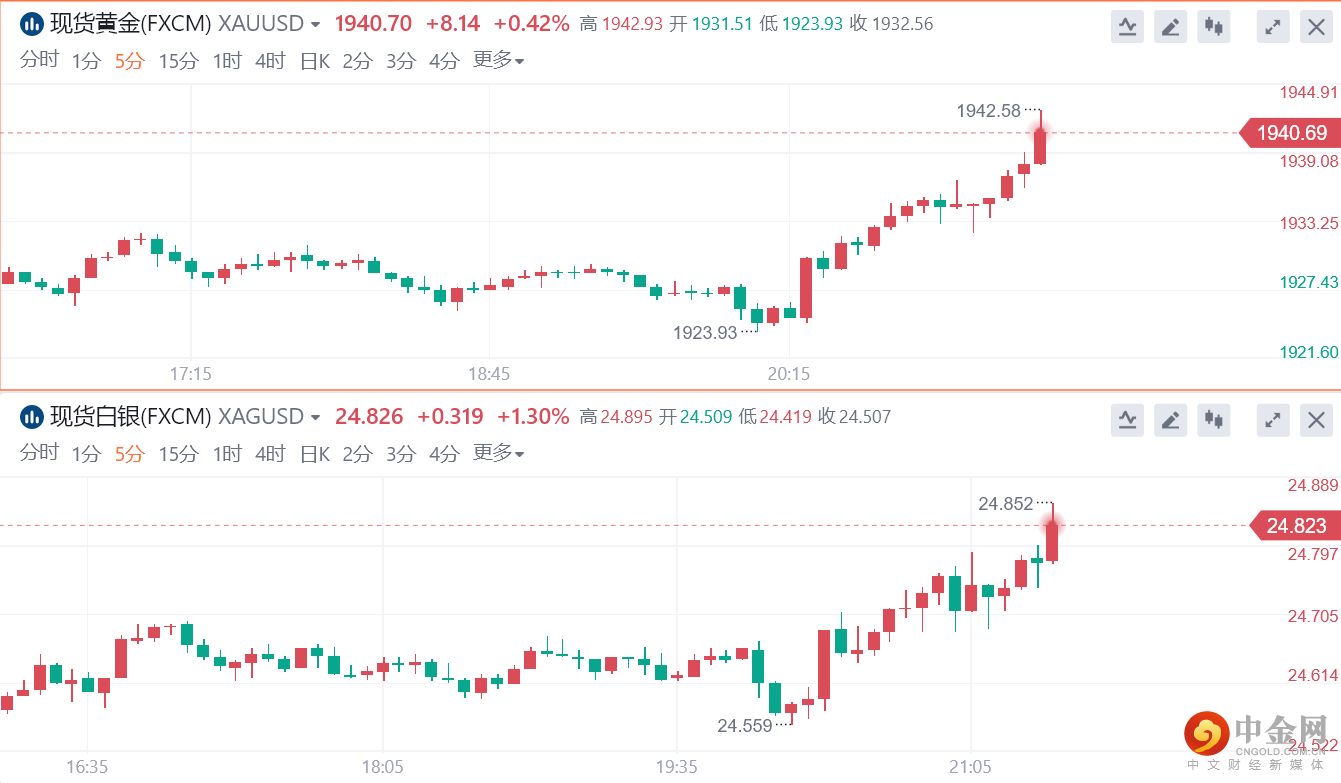
Task: Select 1时 timeframe on gold chart
Action: pyautogui.click(x=227, y=61)
